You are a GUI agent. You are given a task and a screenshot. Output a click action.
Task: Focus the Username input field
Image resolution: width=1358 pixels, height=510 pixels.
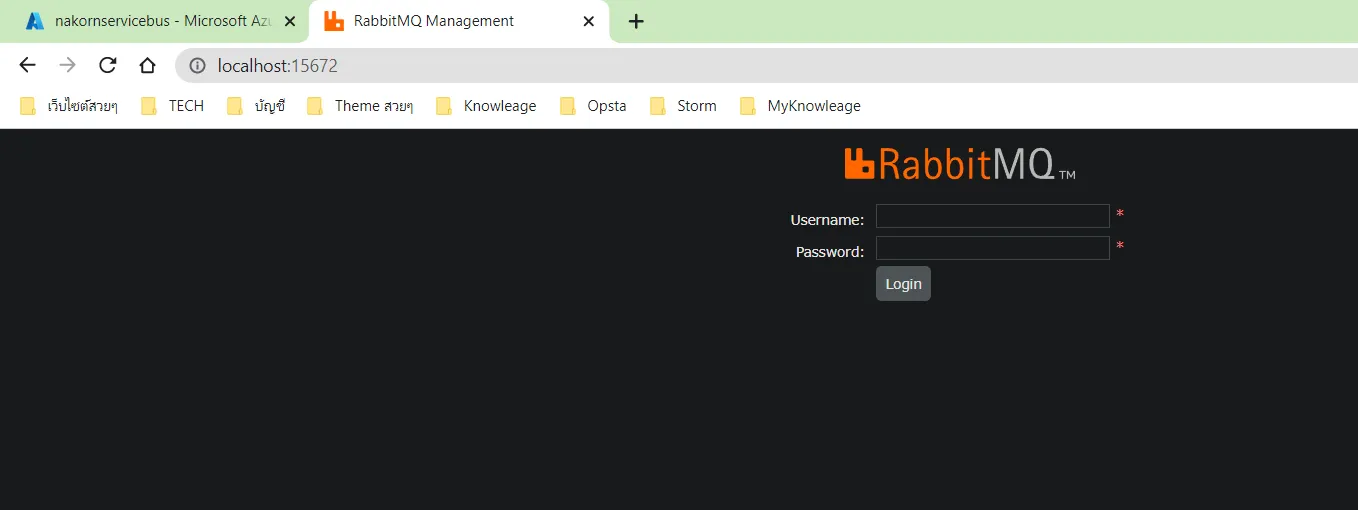[993, 216]
